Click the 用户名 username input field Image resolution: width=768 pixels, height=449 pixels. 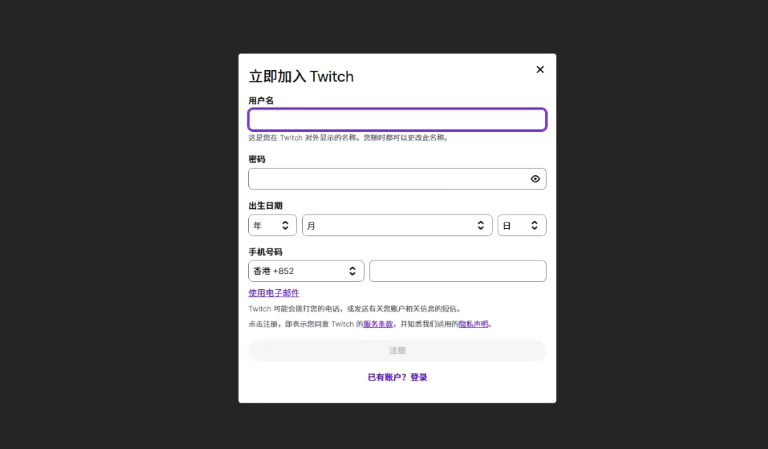pos(397,120)
